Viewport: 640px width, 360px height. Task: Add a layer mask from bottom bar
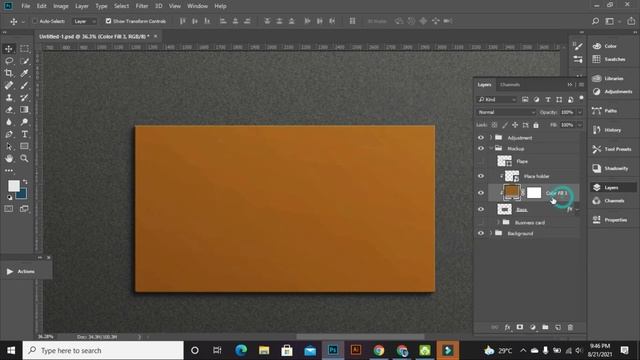click(x=520, y=327)
